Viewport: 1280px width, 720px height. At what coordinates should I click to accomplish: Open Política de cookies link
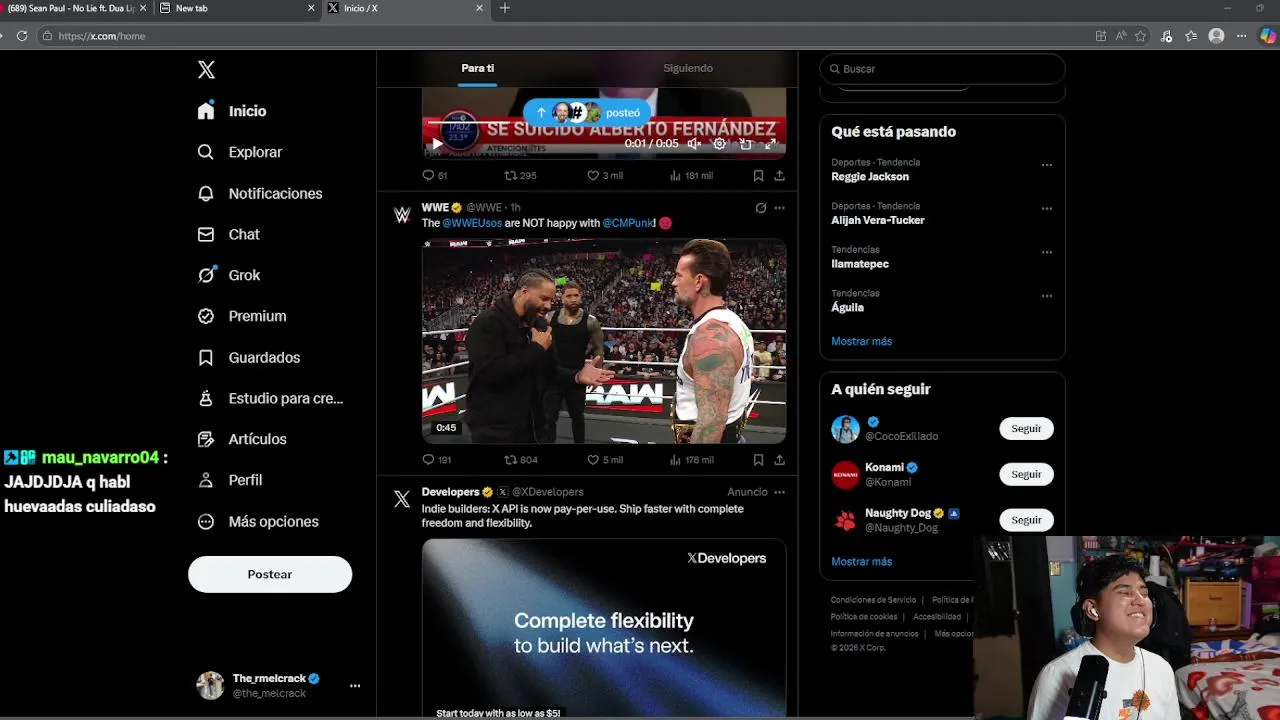click(864, 617)
